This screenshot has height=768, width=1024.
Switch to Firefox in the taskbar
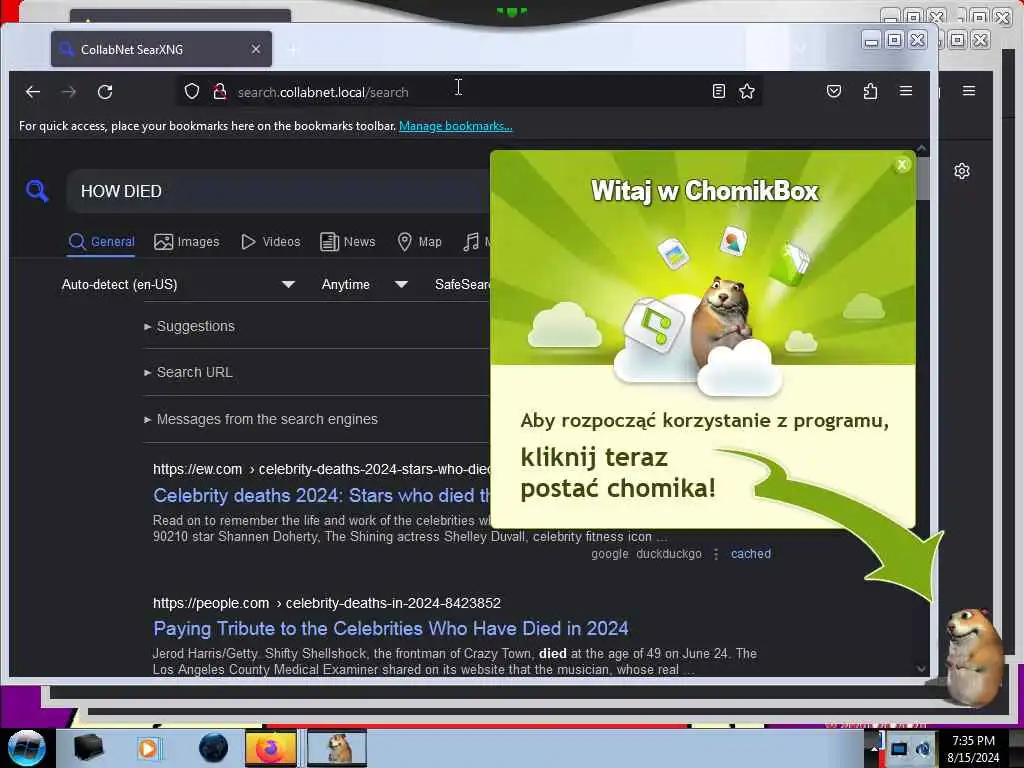point(271,748)
